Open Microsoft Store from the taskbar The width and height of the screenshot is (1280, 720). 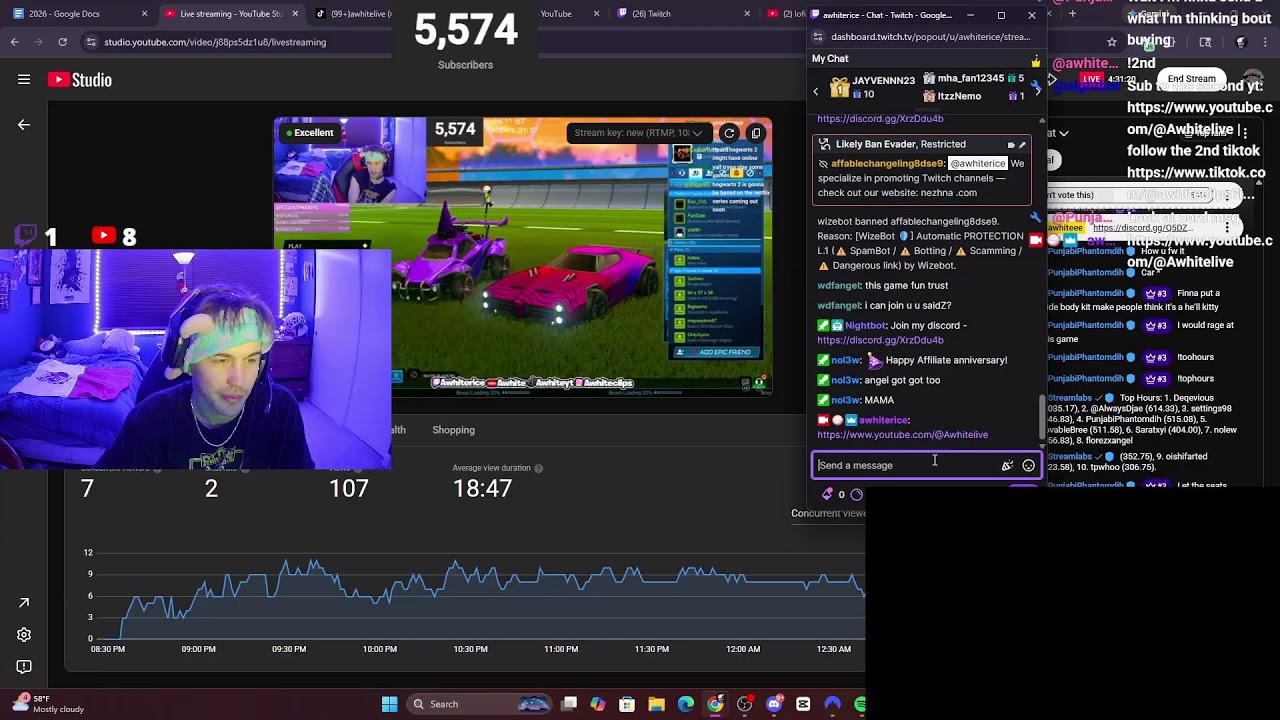[627, 704]
